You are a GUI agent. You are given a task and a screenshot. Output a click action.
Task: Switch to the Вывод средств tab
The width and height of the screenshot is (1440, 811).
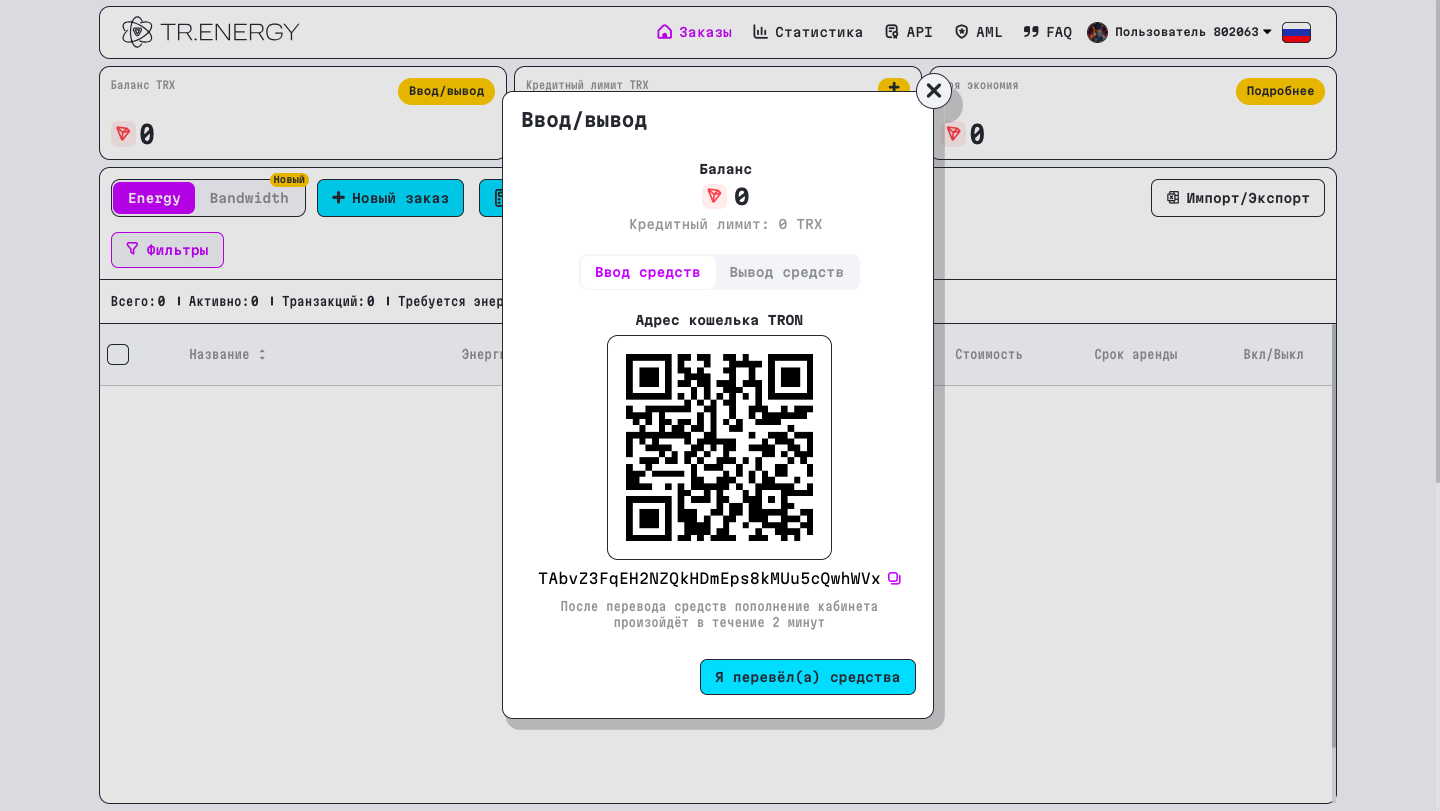tap(786, 272)
